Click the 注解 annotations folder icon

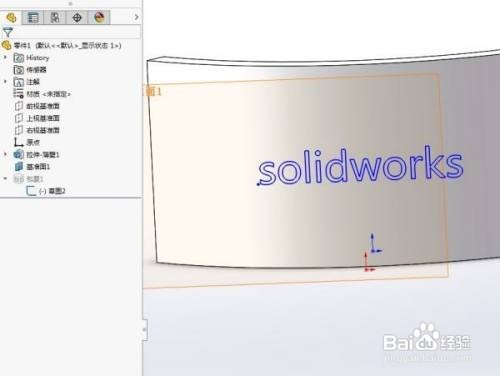coord(18,82)
